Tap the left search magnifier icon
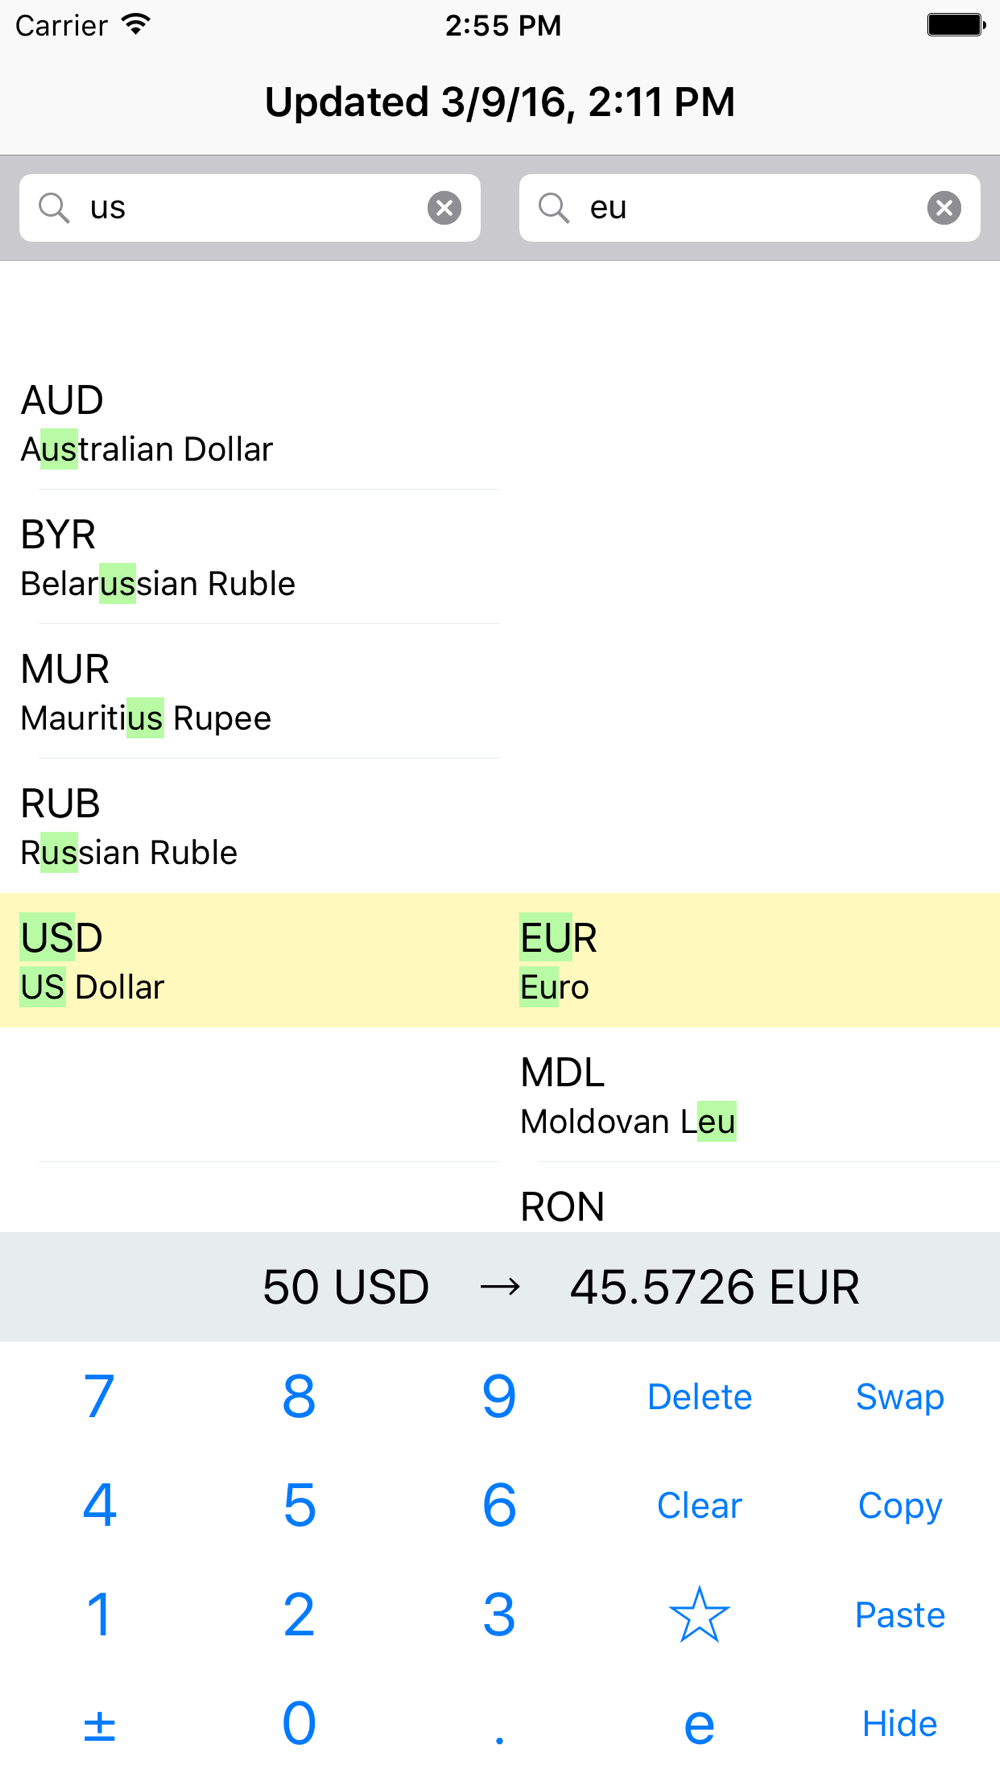 click(54, 208)
